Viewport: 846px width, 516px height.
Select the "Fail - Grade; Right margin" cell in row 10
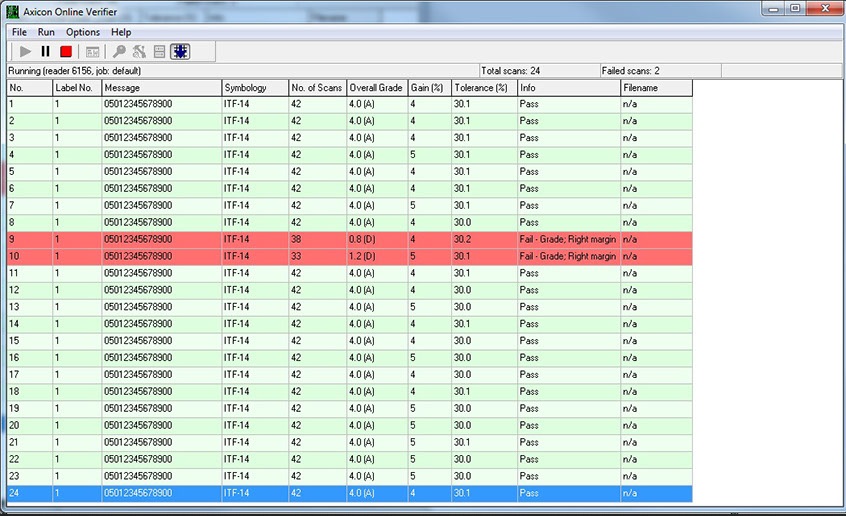click(569, 256)
